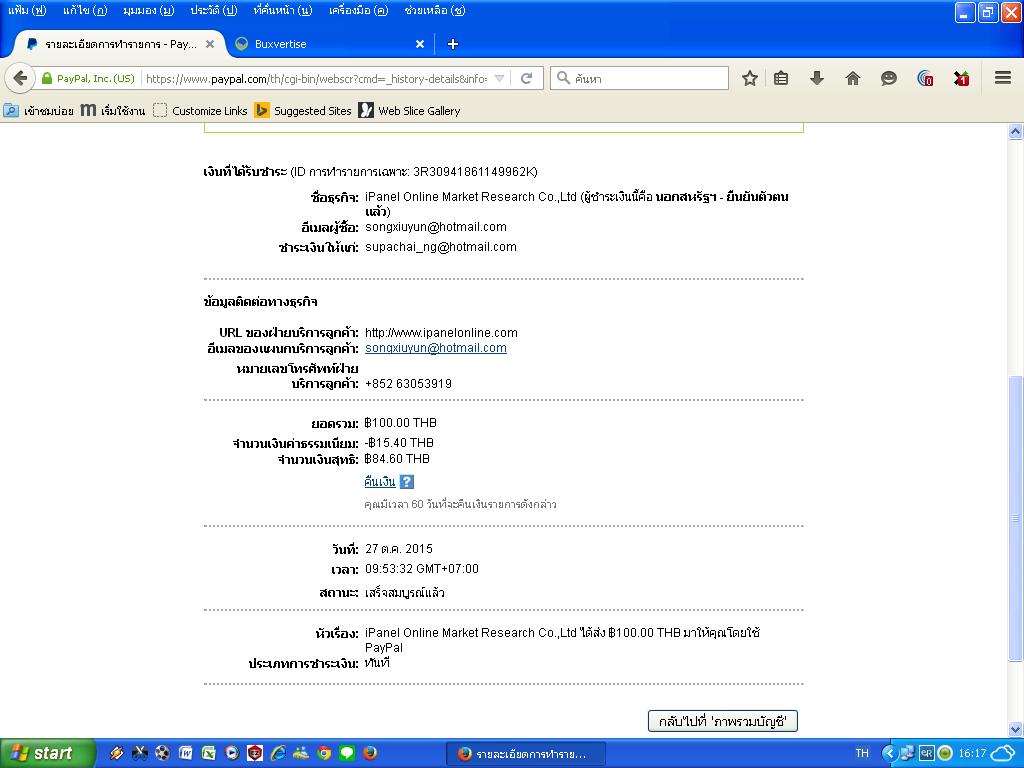Click into the URL address bar
Viewport: 1024px width, 768px height.
pos(317,78)
